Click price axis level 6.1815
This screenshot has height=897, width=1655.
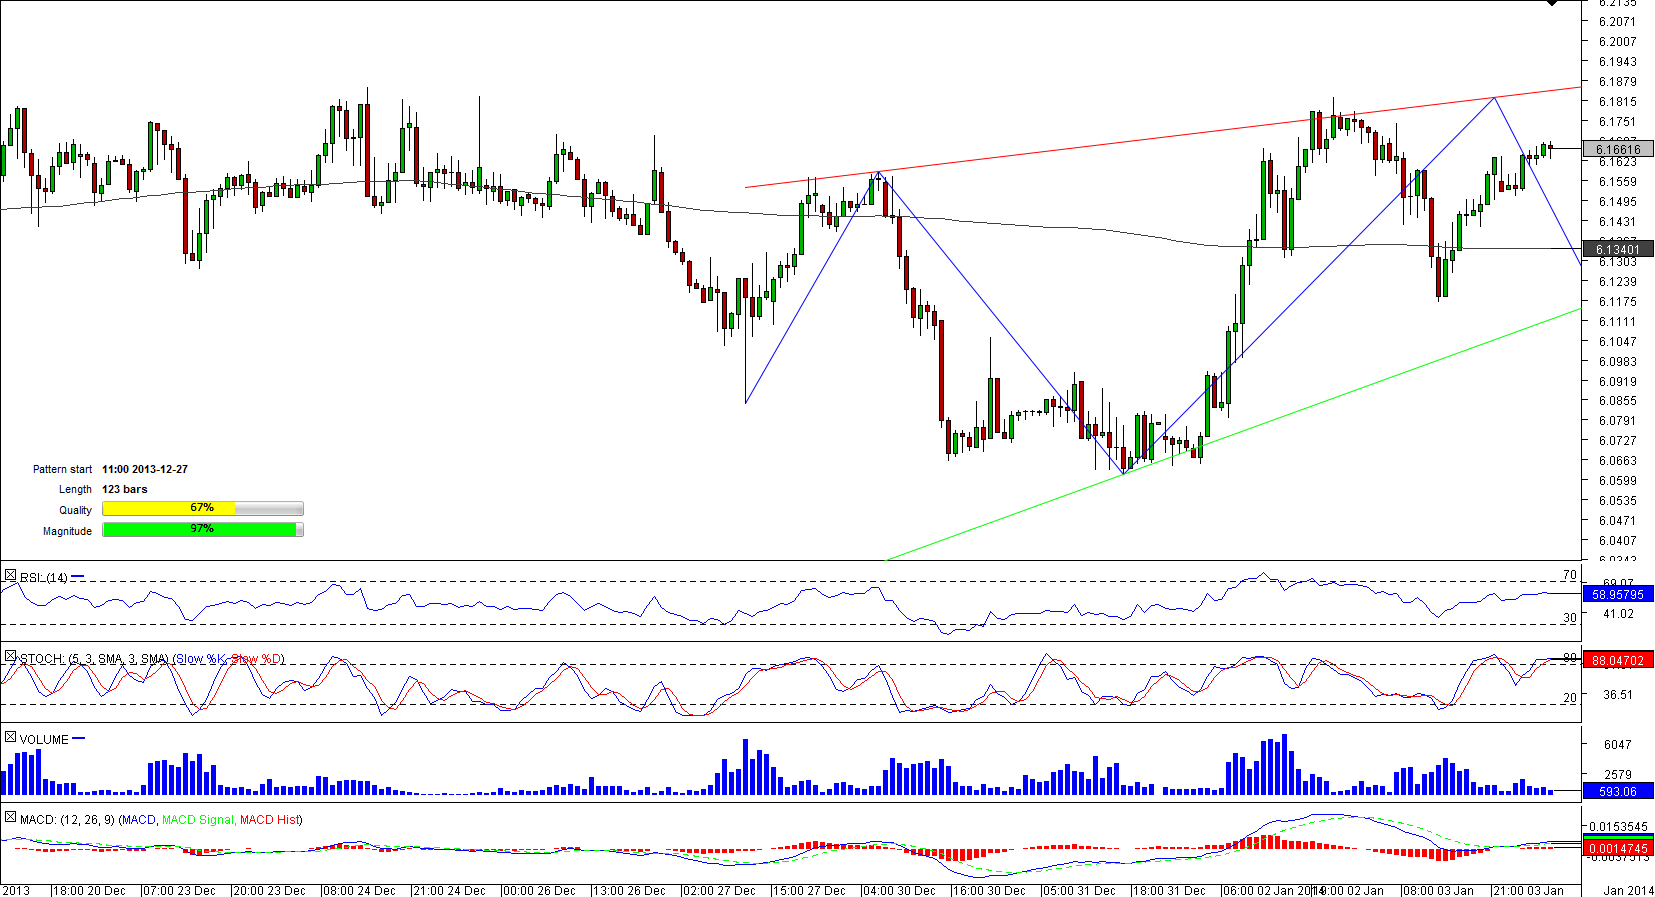click(x=1618, y=102)
